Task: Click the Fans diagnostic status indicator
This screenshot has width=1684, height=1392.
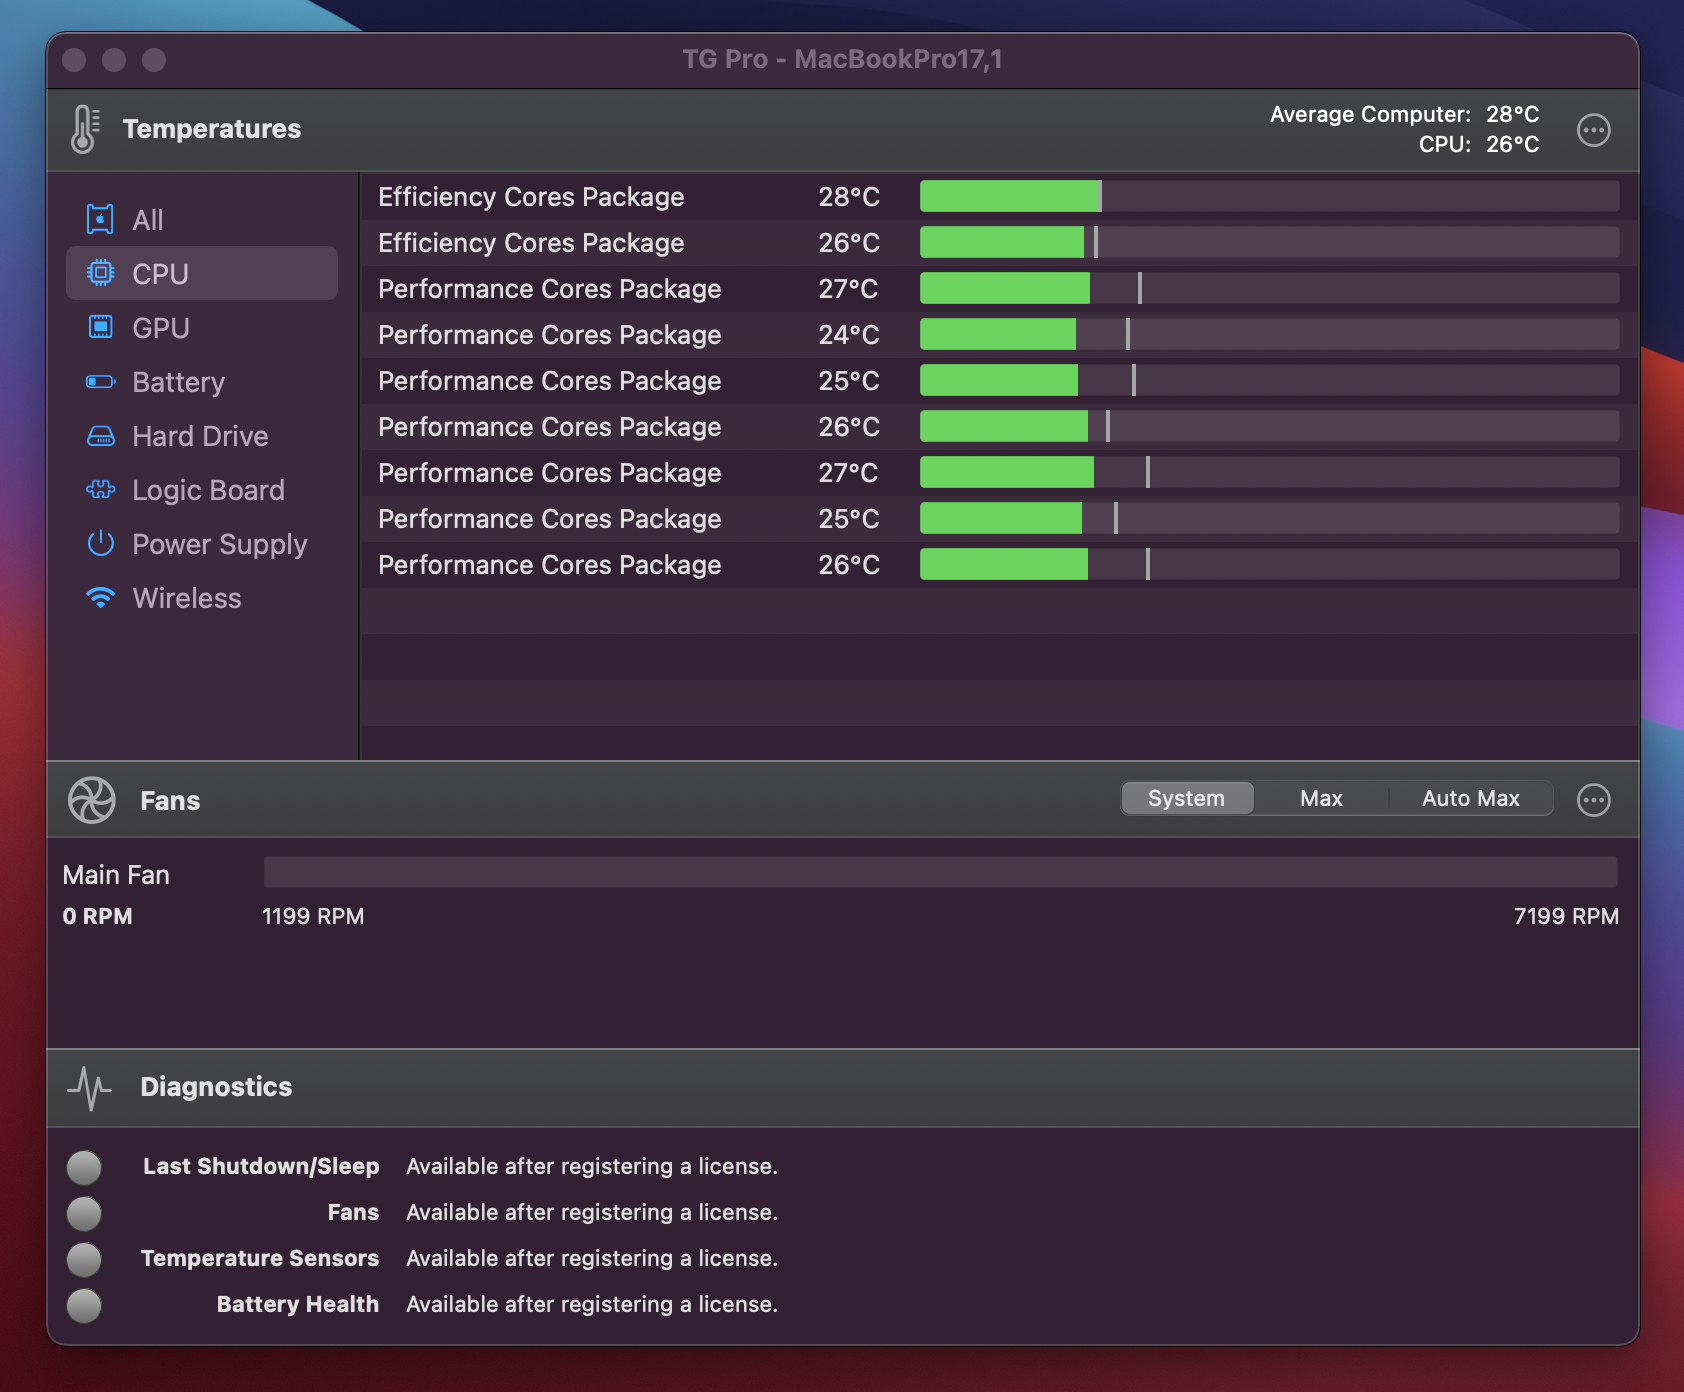Action: click(x=84, y=1213)
